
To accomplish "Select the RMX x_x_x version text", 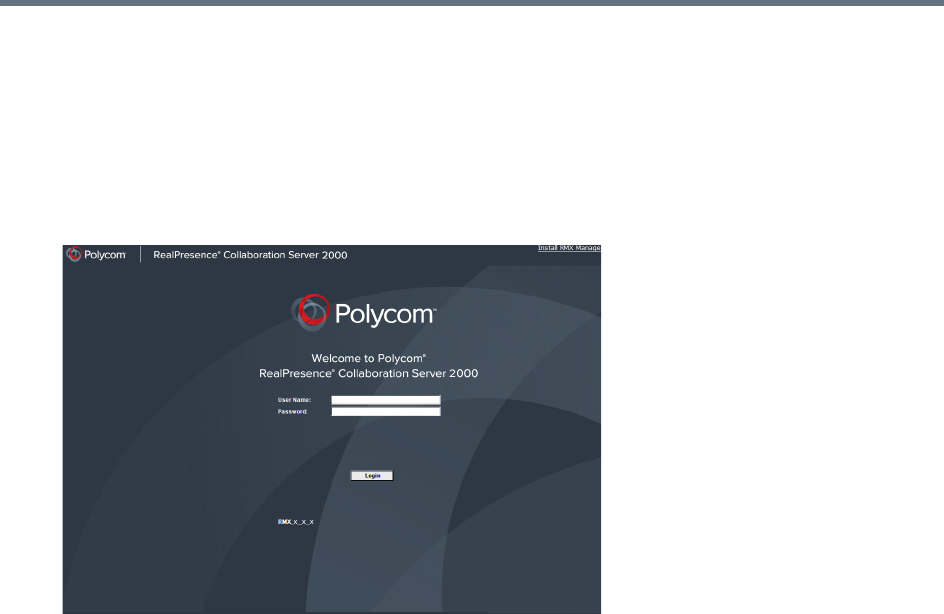I will coord(296,522).
